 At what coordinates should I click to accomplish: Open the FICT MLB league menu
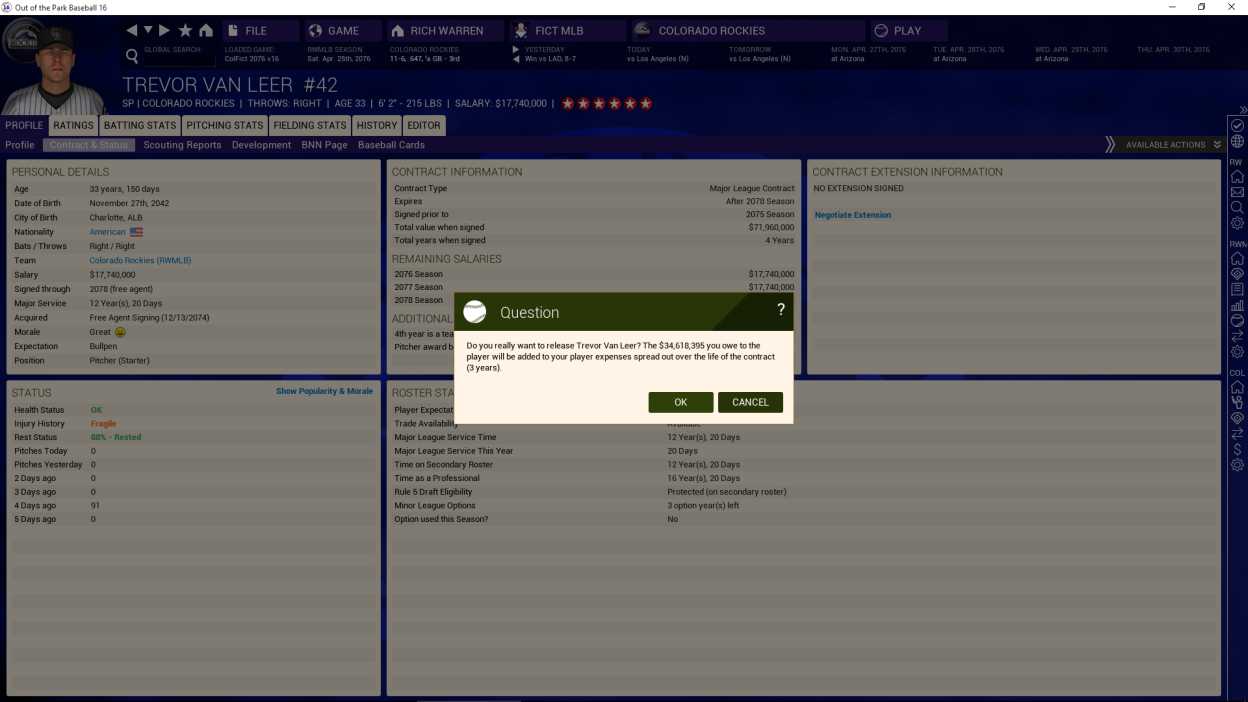567,31
